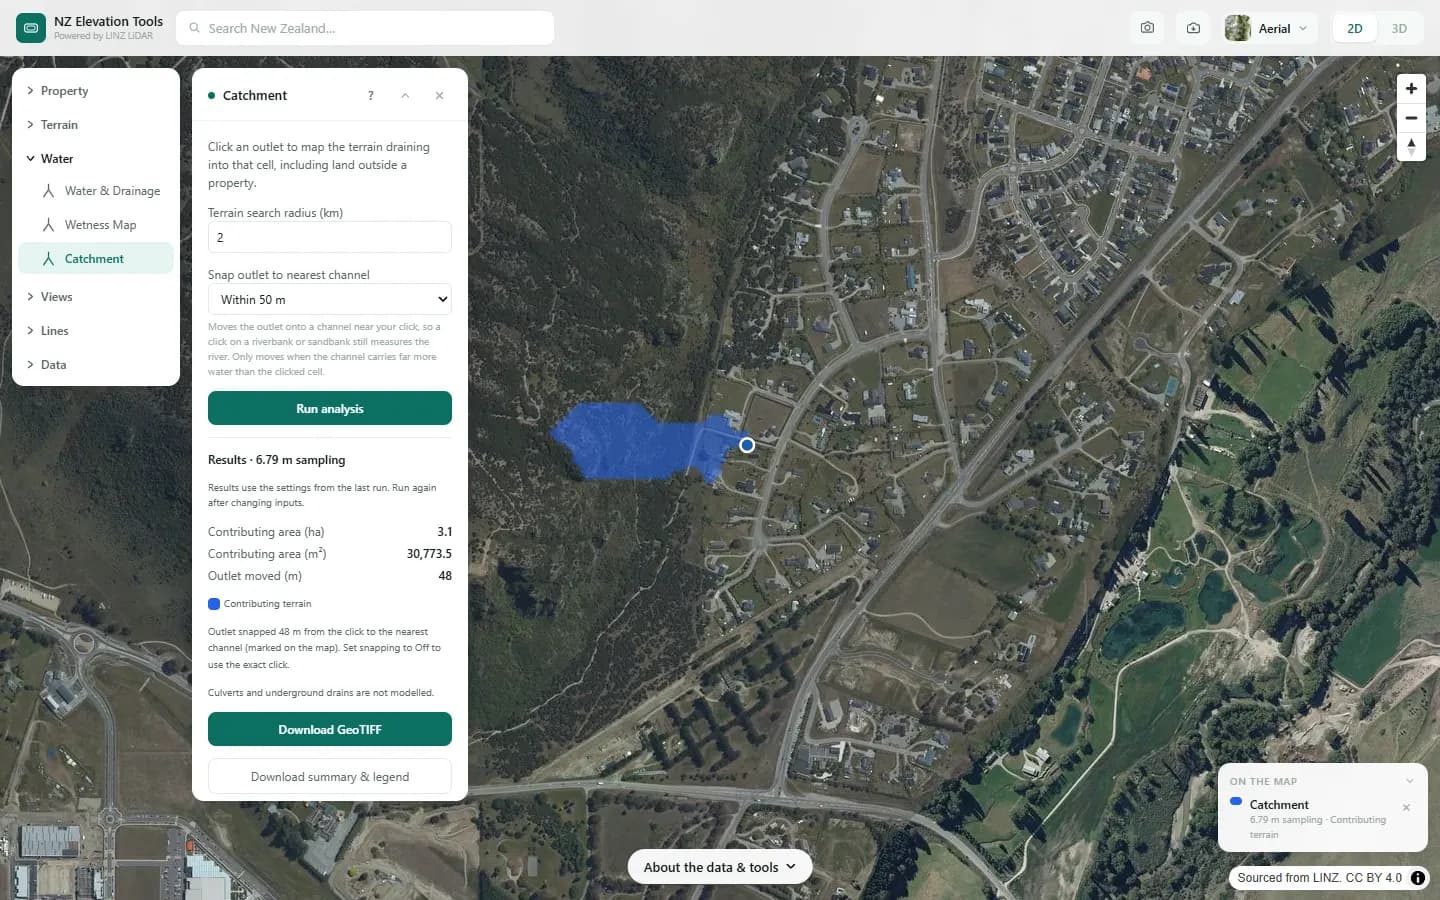The width and height of the screenshot is (1440, 900).
Task: Open Water & Drainage tool
Action: (96, 191)
